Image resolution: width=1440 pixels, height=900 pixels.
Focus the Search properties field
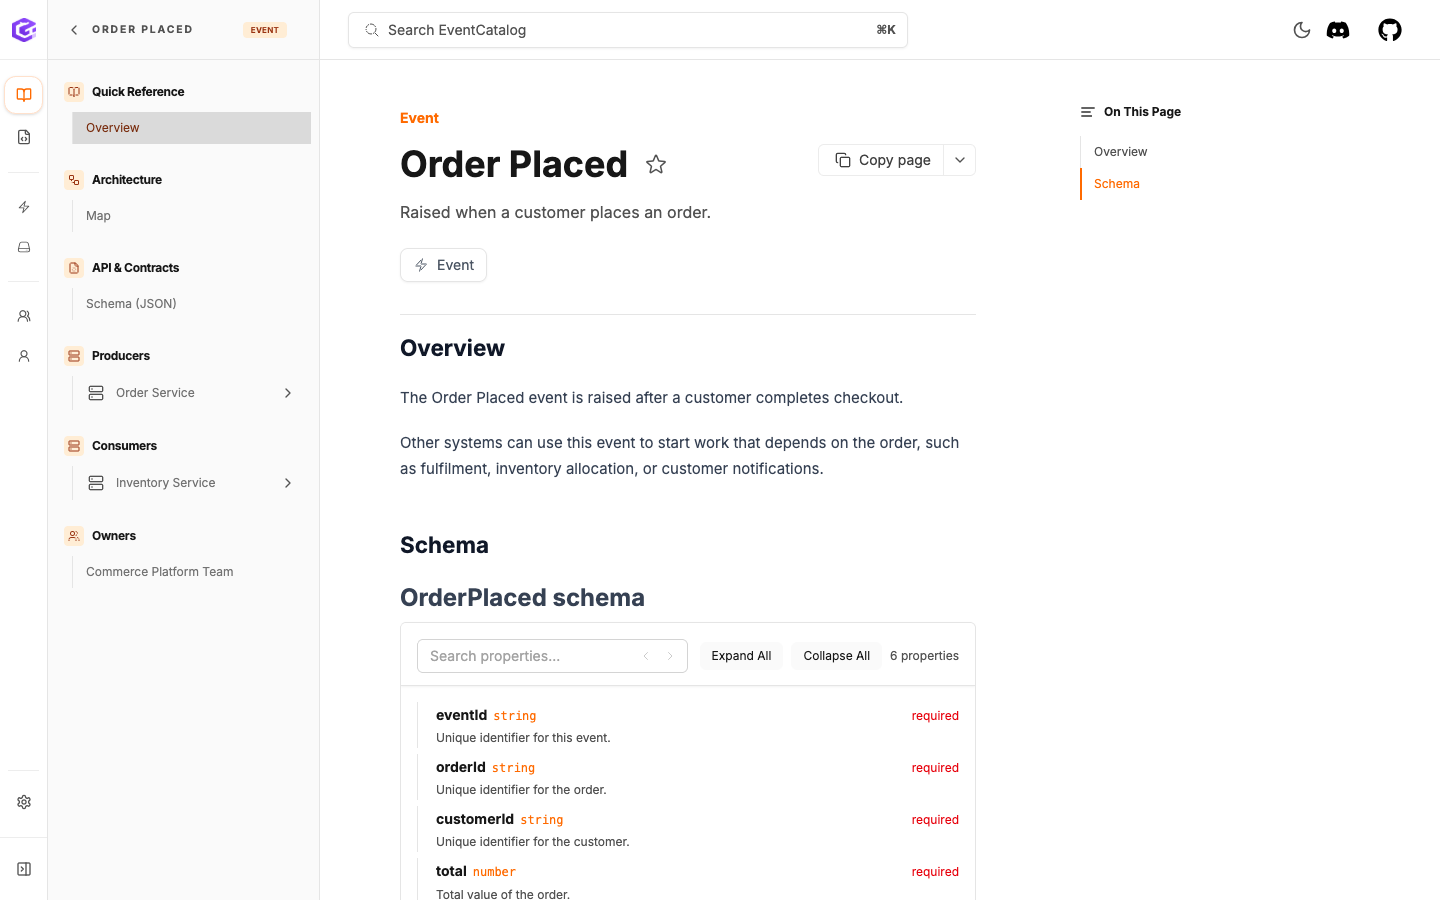[x=552, y=656]
